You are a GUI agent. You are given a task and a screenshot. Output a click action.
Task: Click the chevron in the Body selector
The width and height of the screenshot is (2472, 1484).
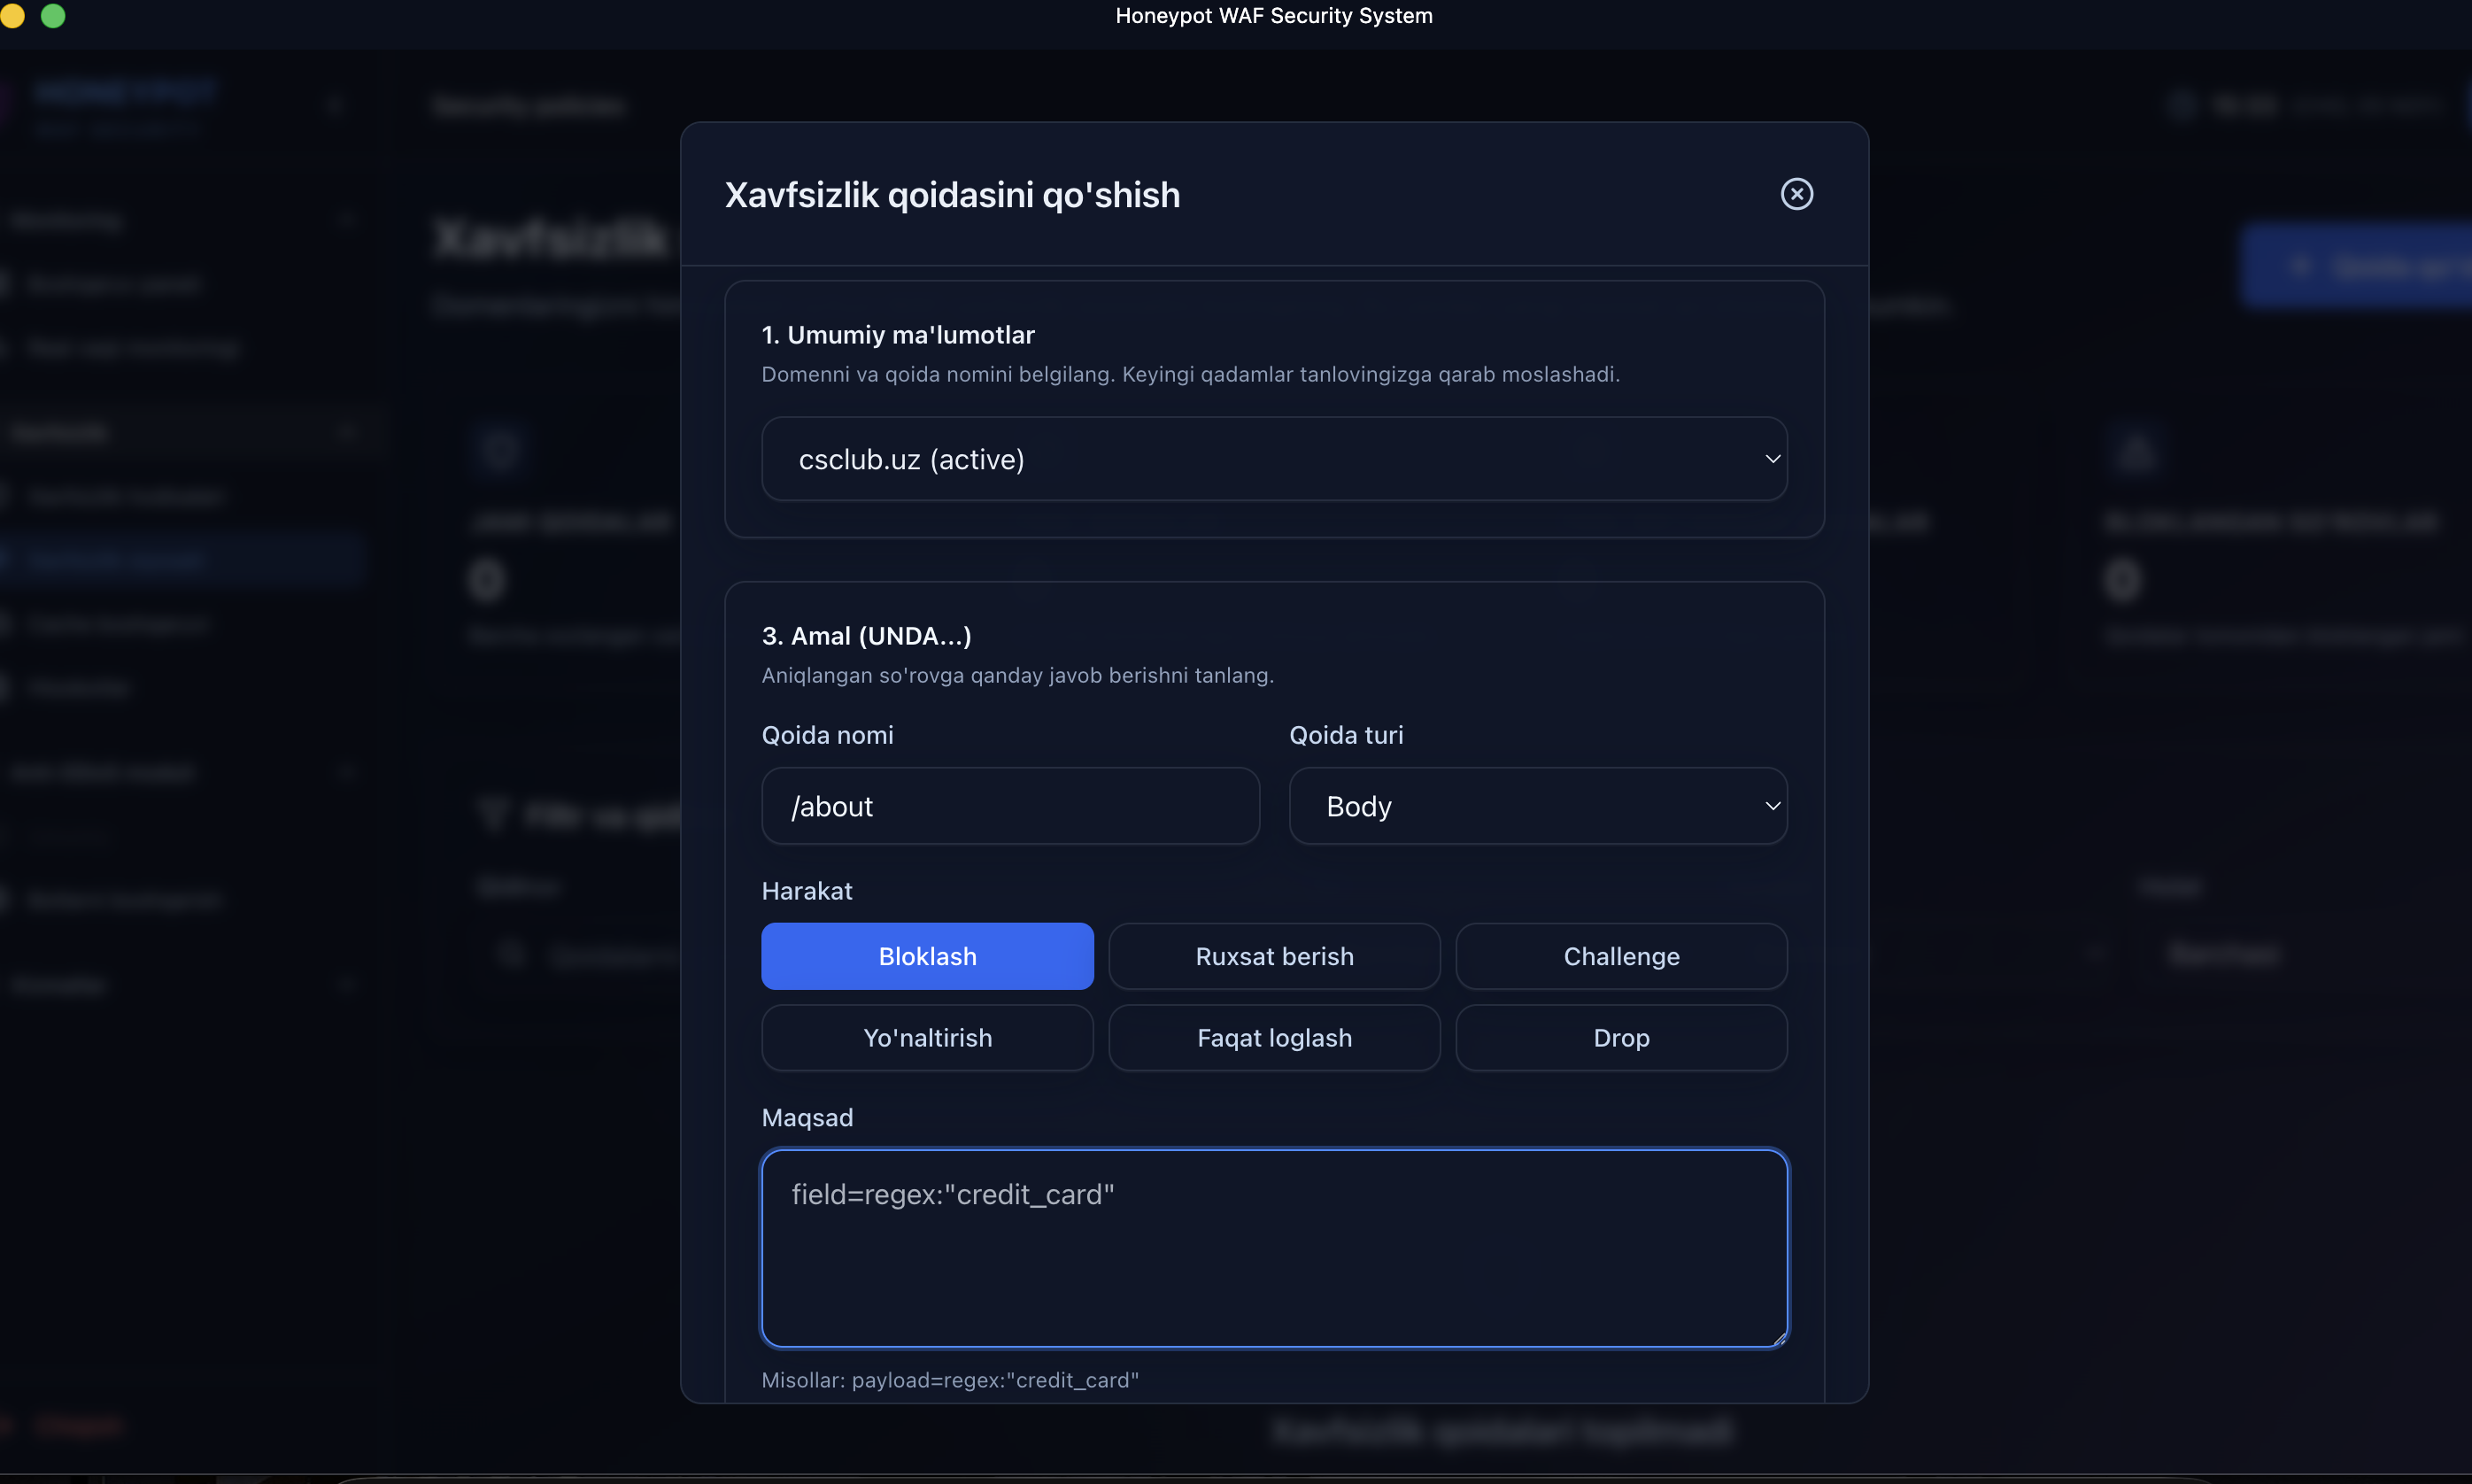coord(1772,806)
